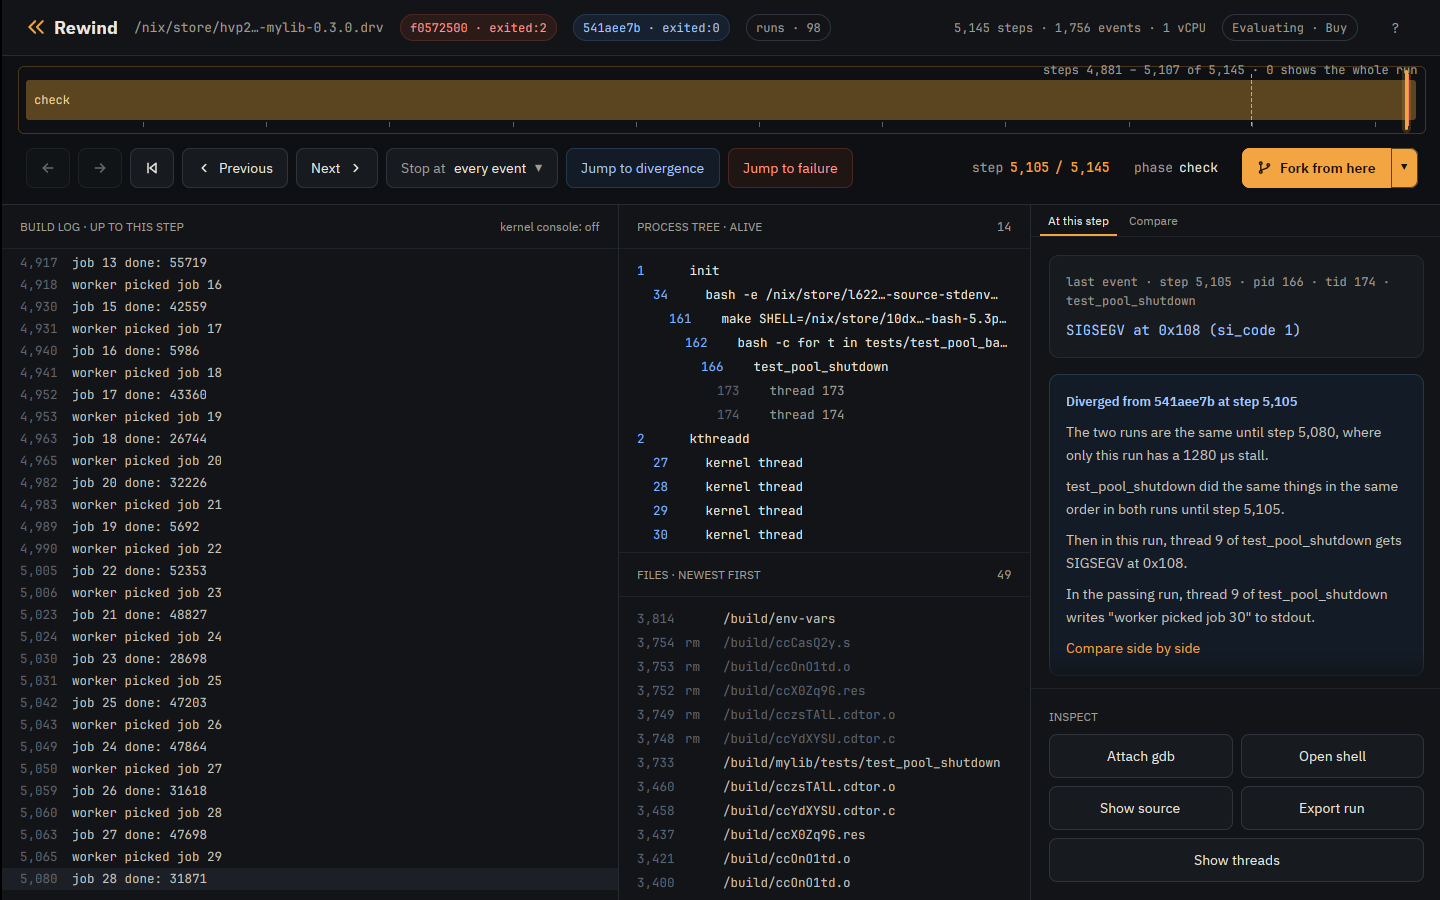Click the Fork from here button
The height and width of the screenshot is (900, 1440).
tap(1316, 168)
